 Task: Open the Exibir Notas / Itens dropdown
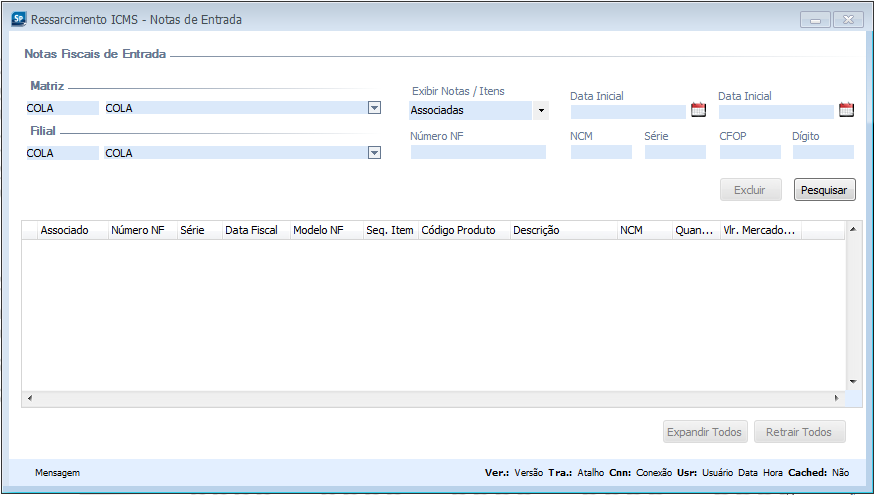tap(541, 111)
